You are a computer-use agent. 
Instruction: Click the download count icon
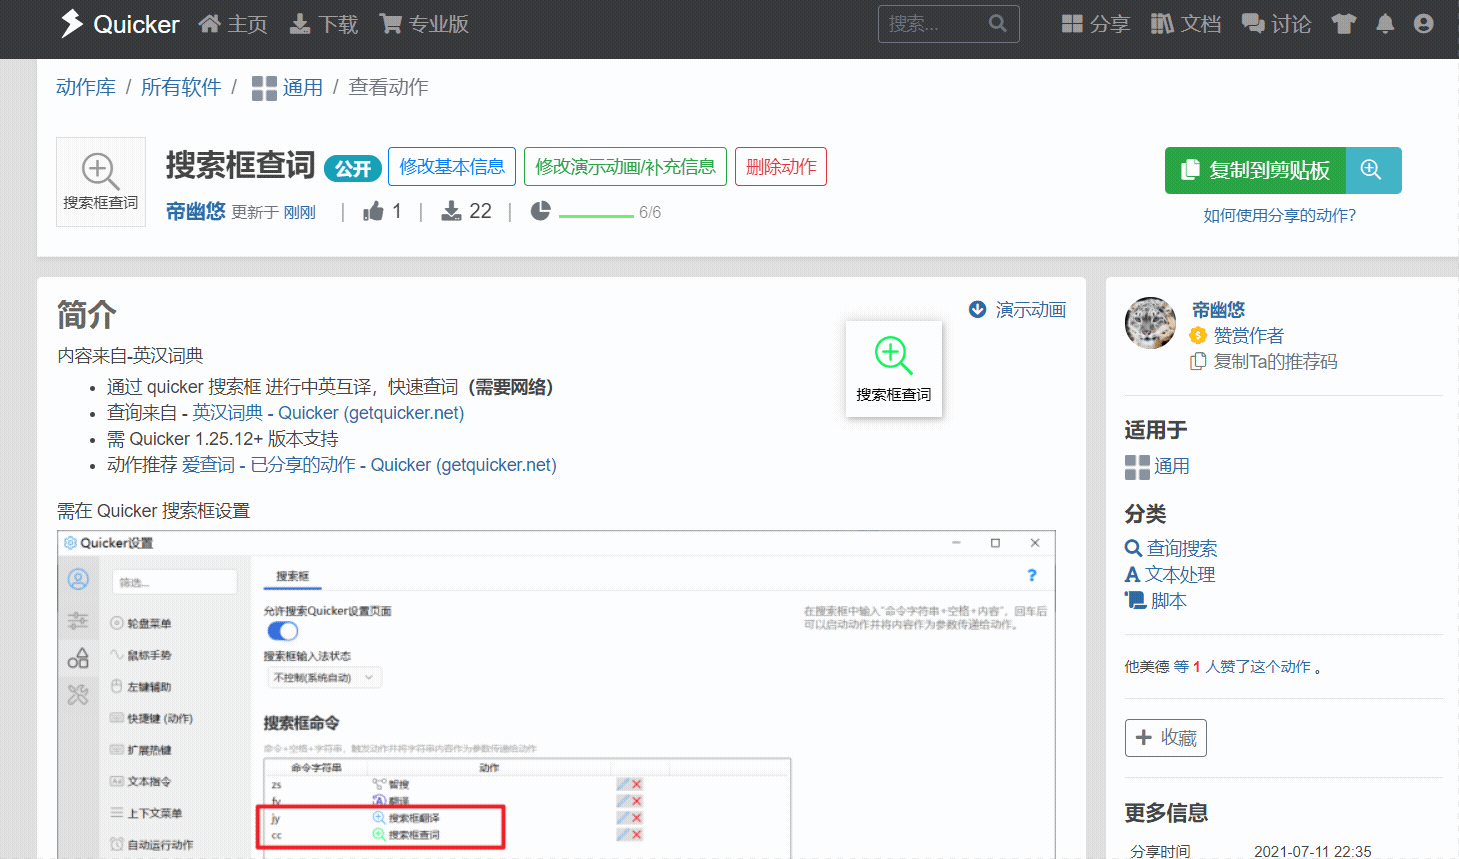pyautogui.click(x=452, y=211)
